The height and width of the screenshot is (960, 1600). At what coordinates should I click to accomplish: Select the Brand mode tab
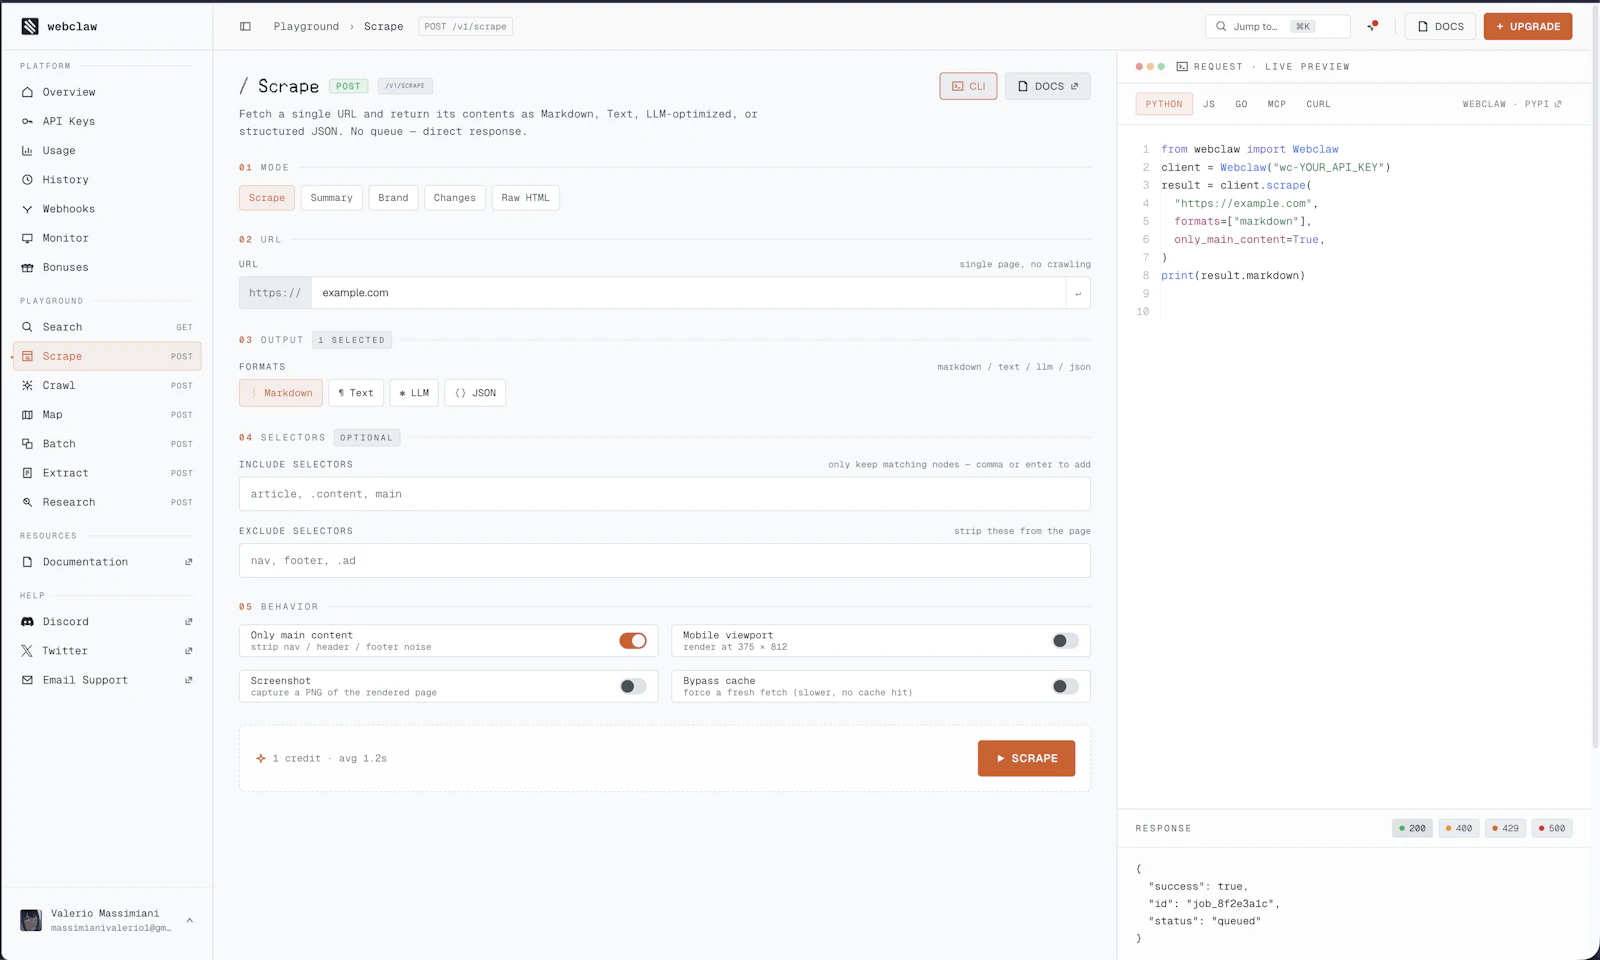coord(393,198)
